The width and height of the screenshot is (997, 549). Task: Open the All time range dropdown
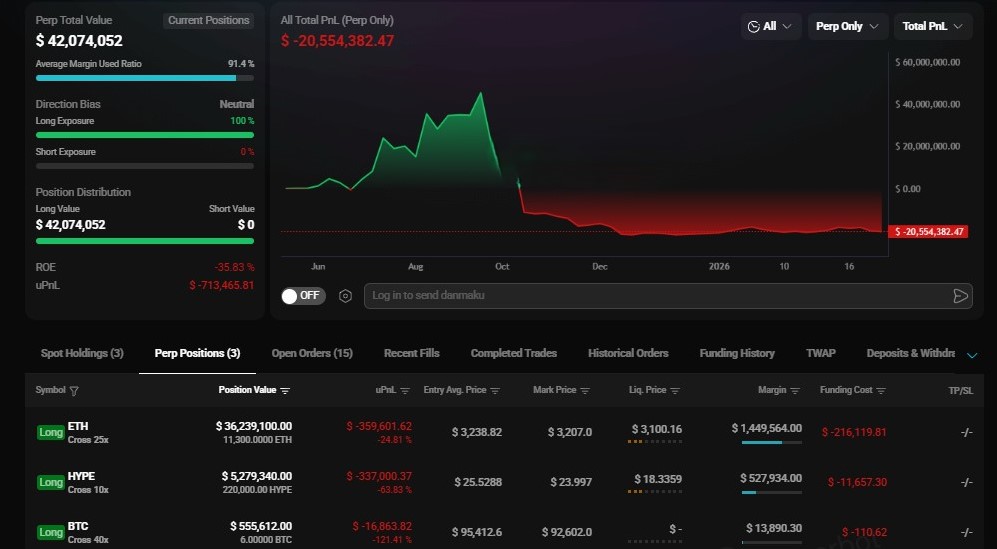pos(770,26)
